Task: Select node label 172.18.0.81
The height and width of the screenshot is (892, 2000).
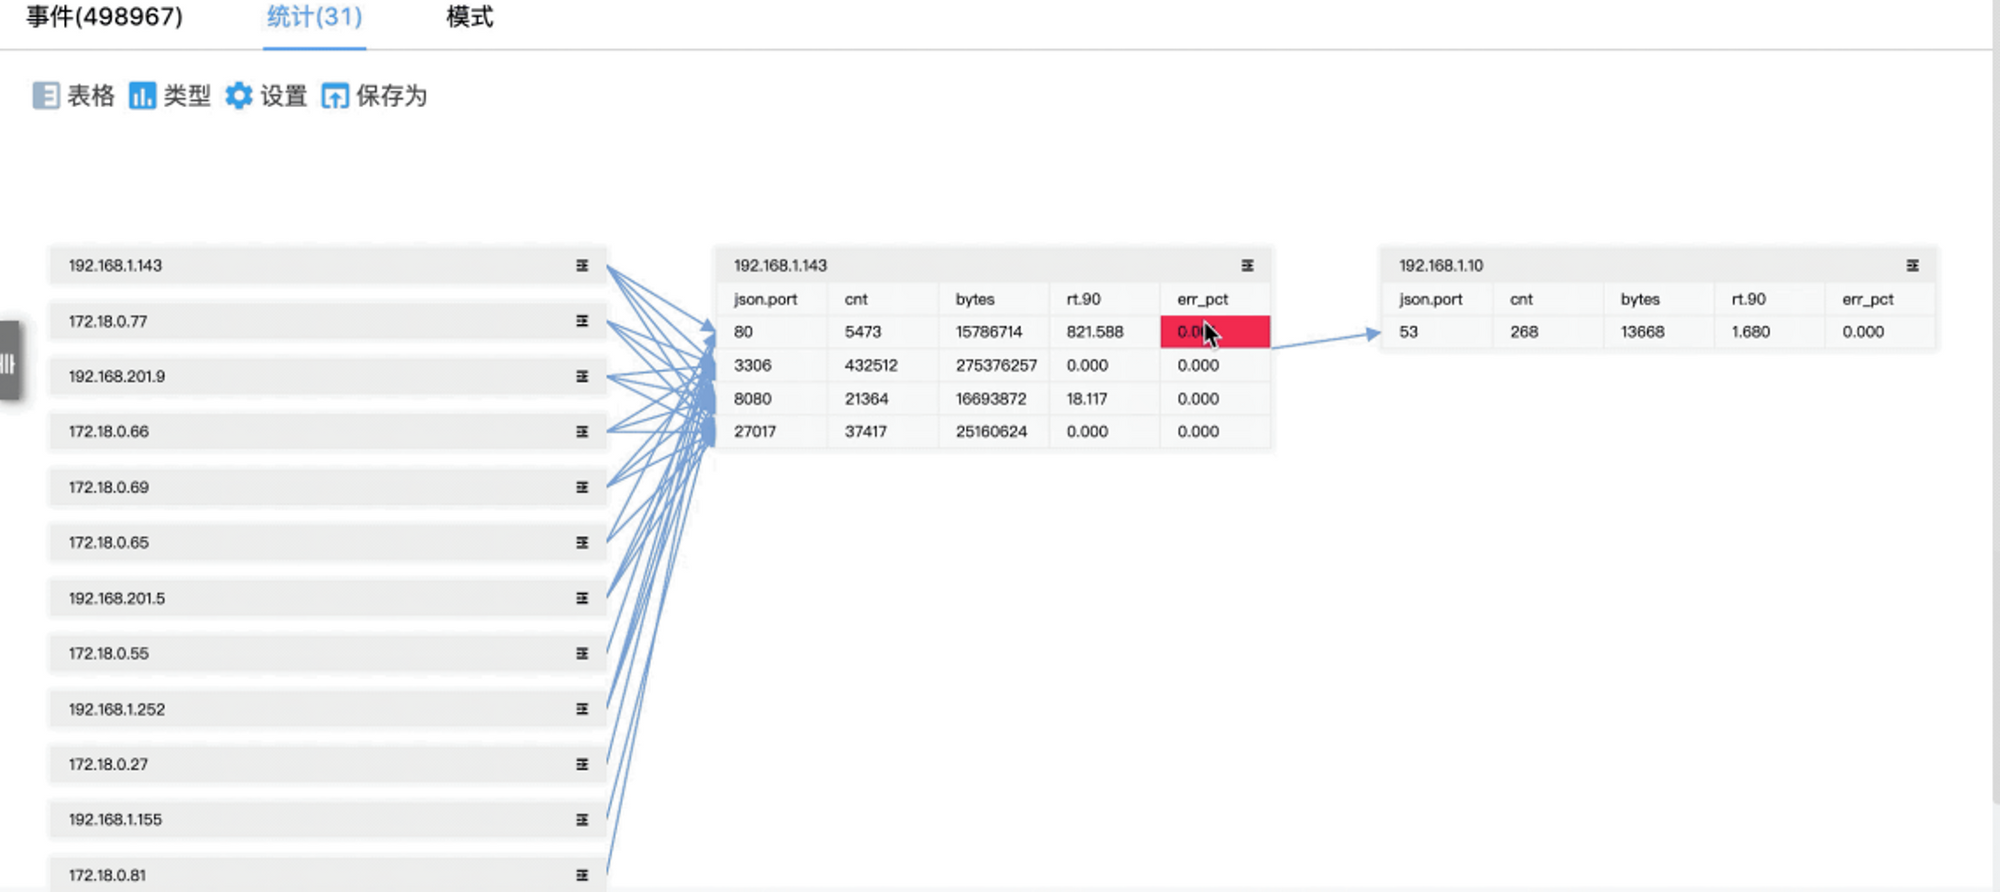Action: click(107, 876)
